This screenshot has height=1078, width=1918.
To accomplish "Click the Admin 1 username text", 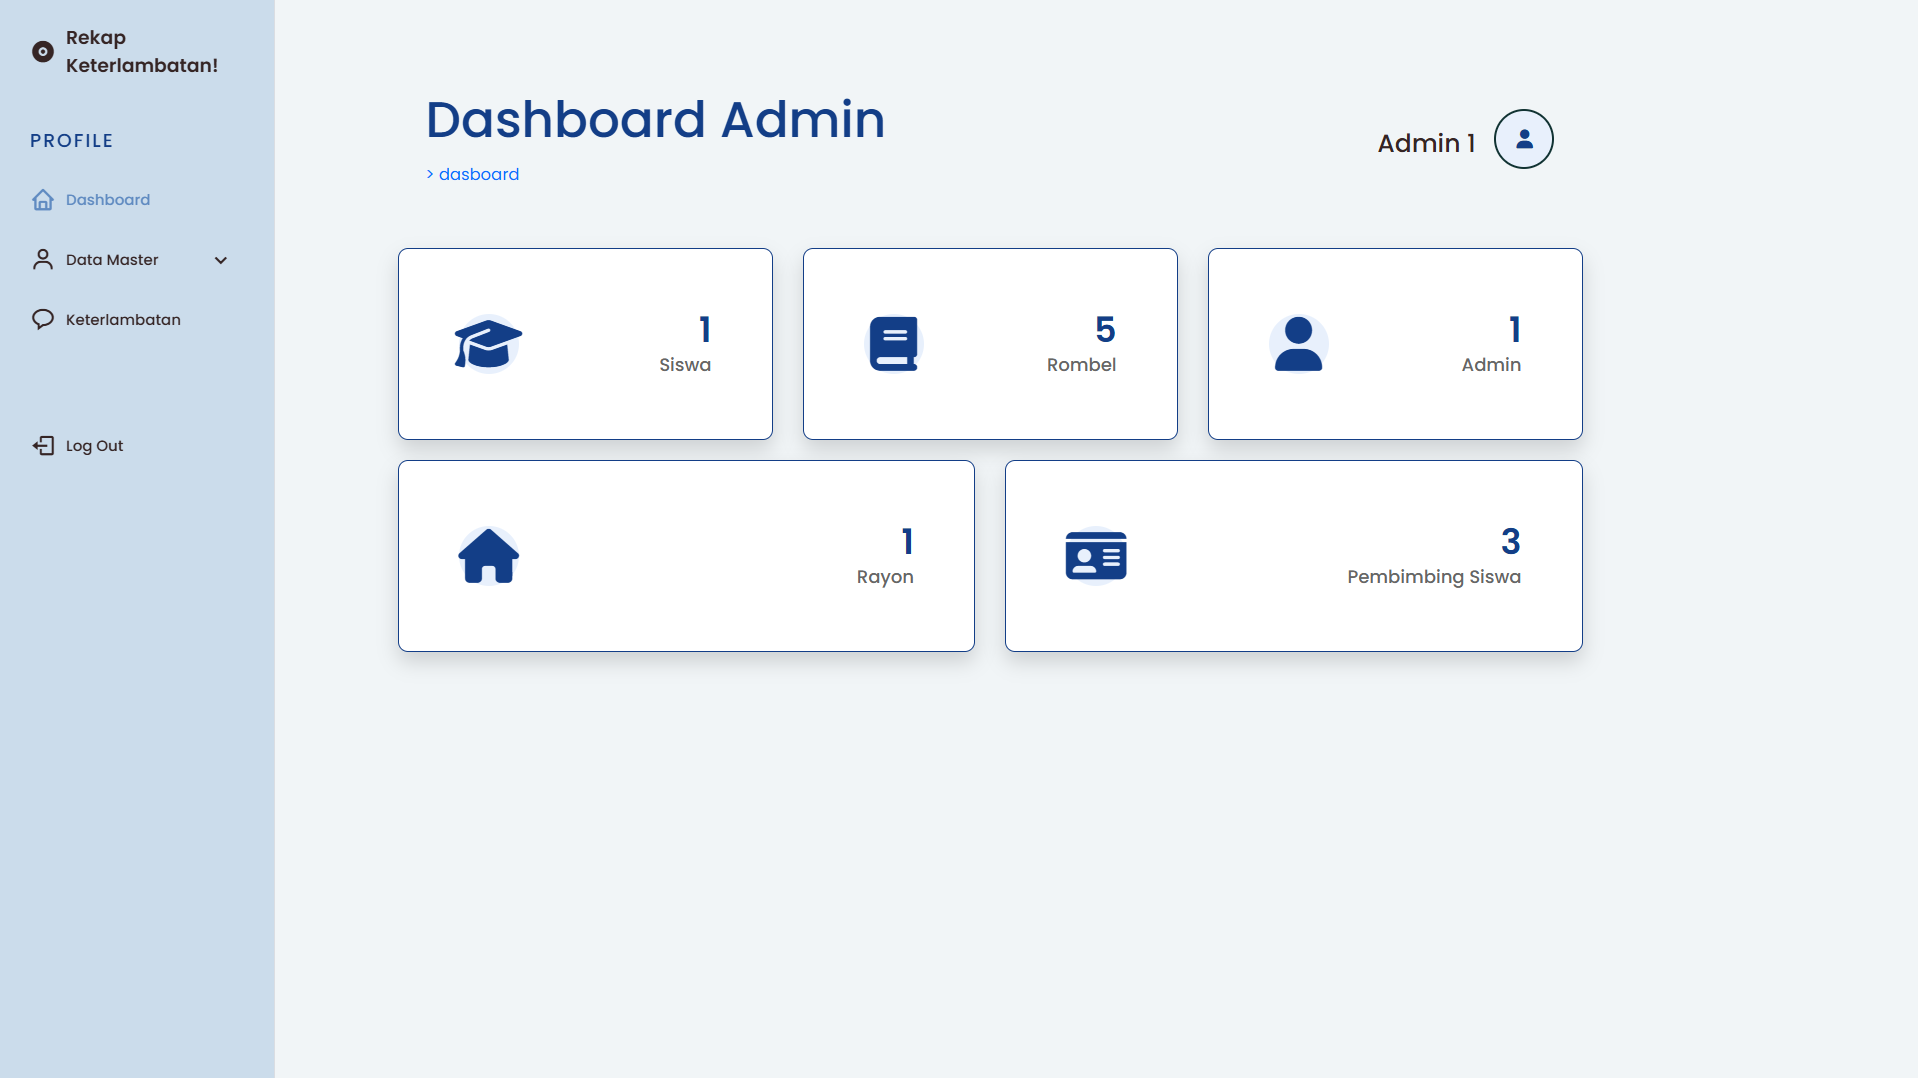I will [1426, 143].
